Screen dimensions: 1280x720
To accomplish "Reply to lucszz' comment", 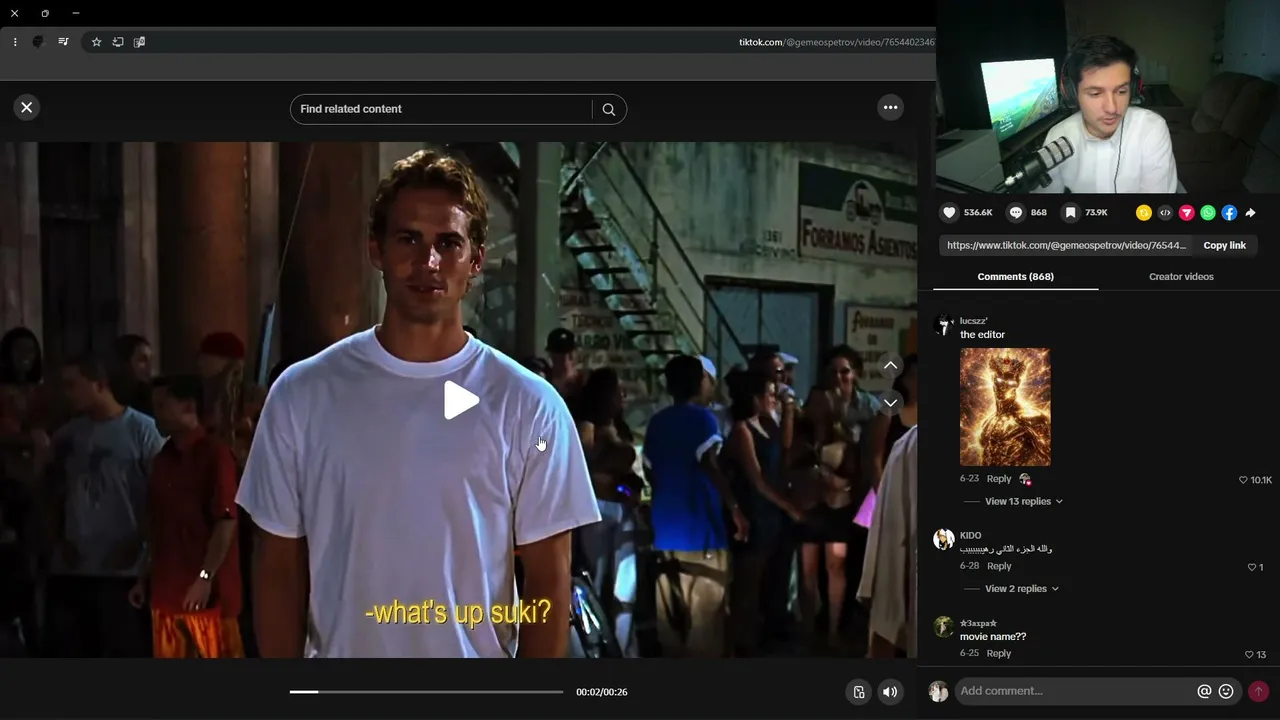I will tap(999, 479).
